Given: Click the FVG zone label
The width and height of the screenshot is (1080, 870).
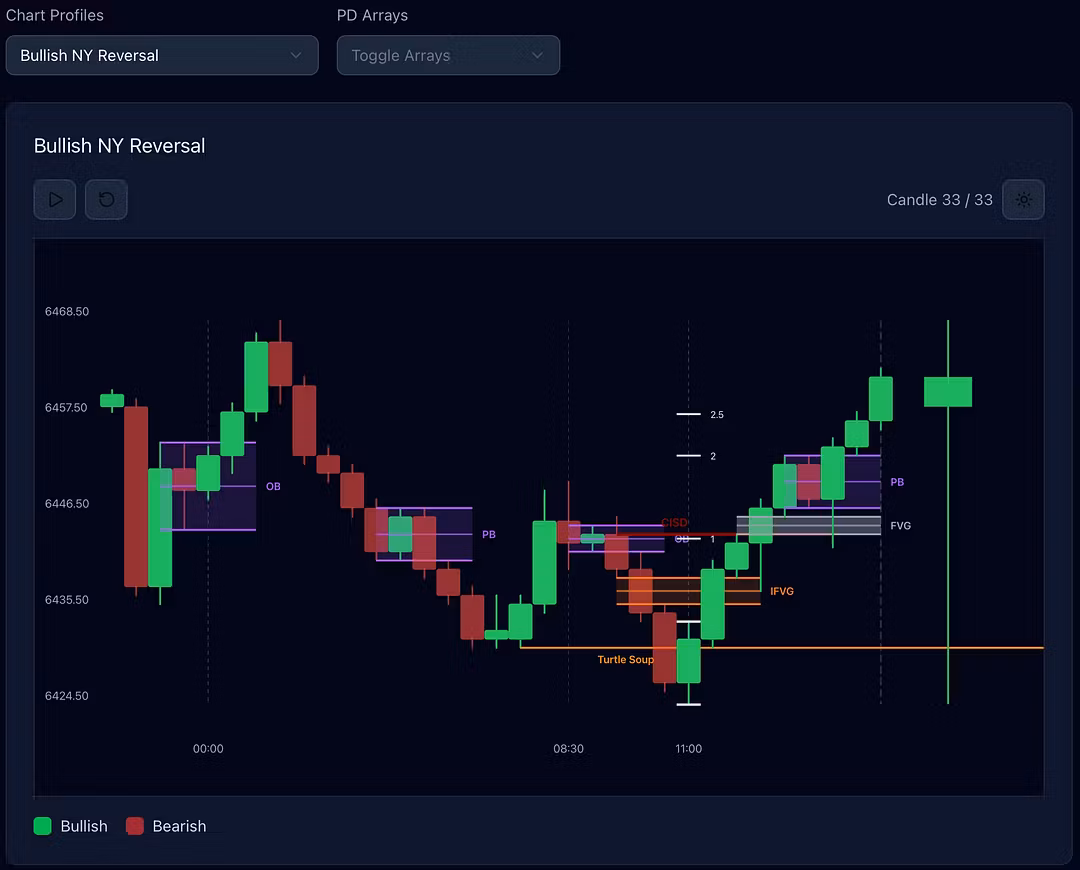Looking at the screenshot, I should (x=900, y=526).
